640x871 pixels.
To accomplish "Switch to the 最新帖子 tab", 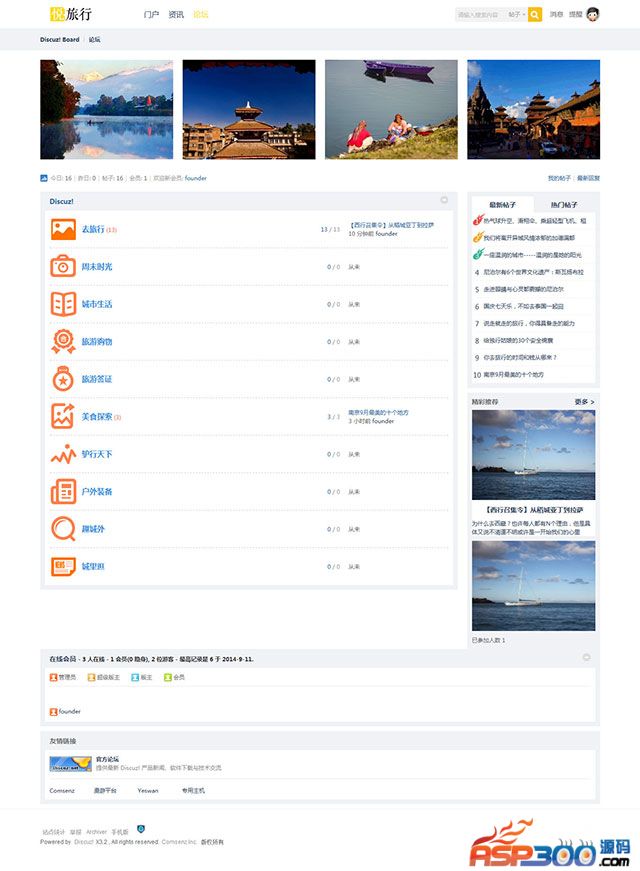I will point(503,204).
